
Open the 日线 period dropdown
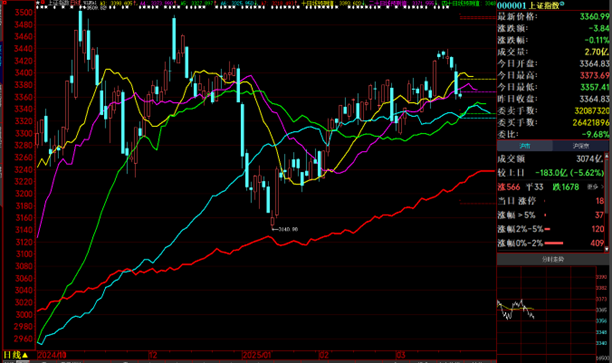(16, 355)
